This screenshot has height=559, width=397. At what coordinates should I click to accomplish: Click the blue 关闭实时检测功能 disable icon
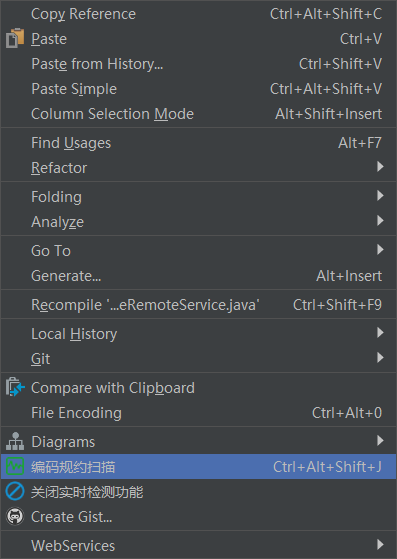pyautogui.click(x=15, y=491)
